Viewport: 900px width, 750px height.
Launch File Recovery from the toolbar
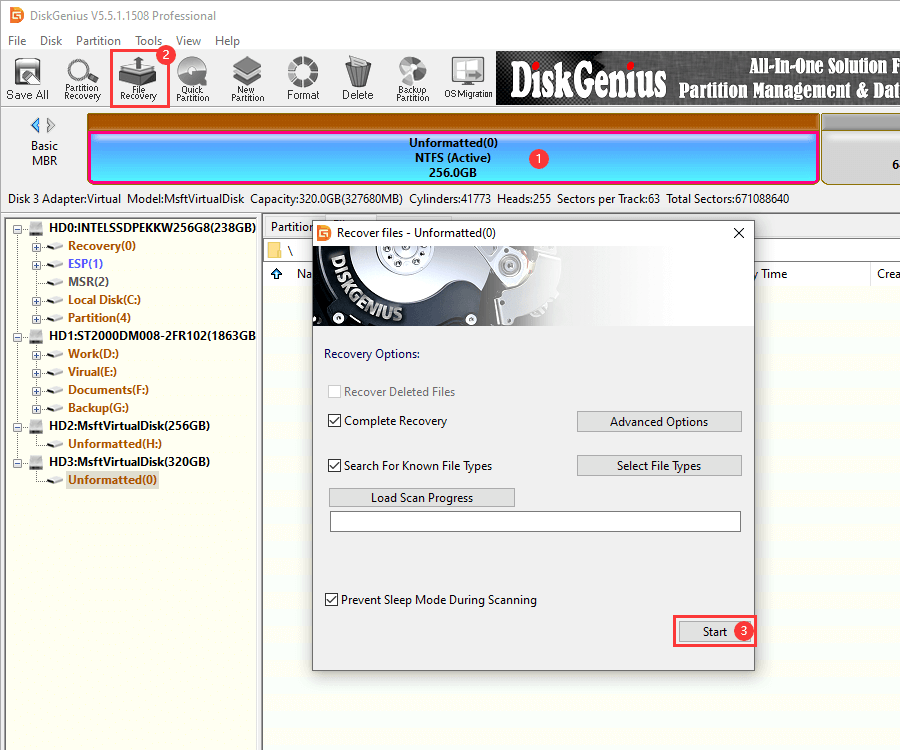[138, 79]
